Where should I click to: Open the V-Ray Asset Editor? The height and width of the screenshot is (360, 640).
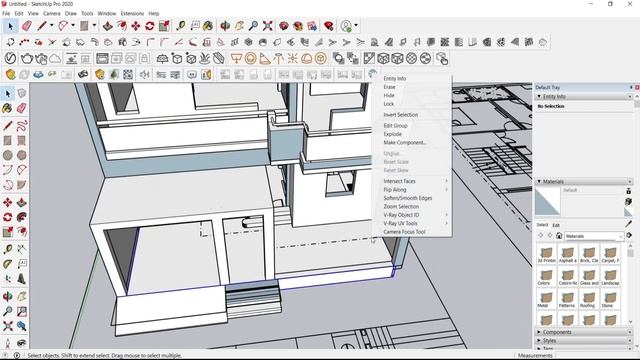click(x=10, y=58)
